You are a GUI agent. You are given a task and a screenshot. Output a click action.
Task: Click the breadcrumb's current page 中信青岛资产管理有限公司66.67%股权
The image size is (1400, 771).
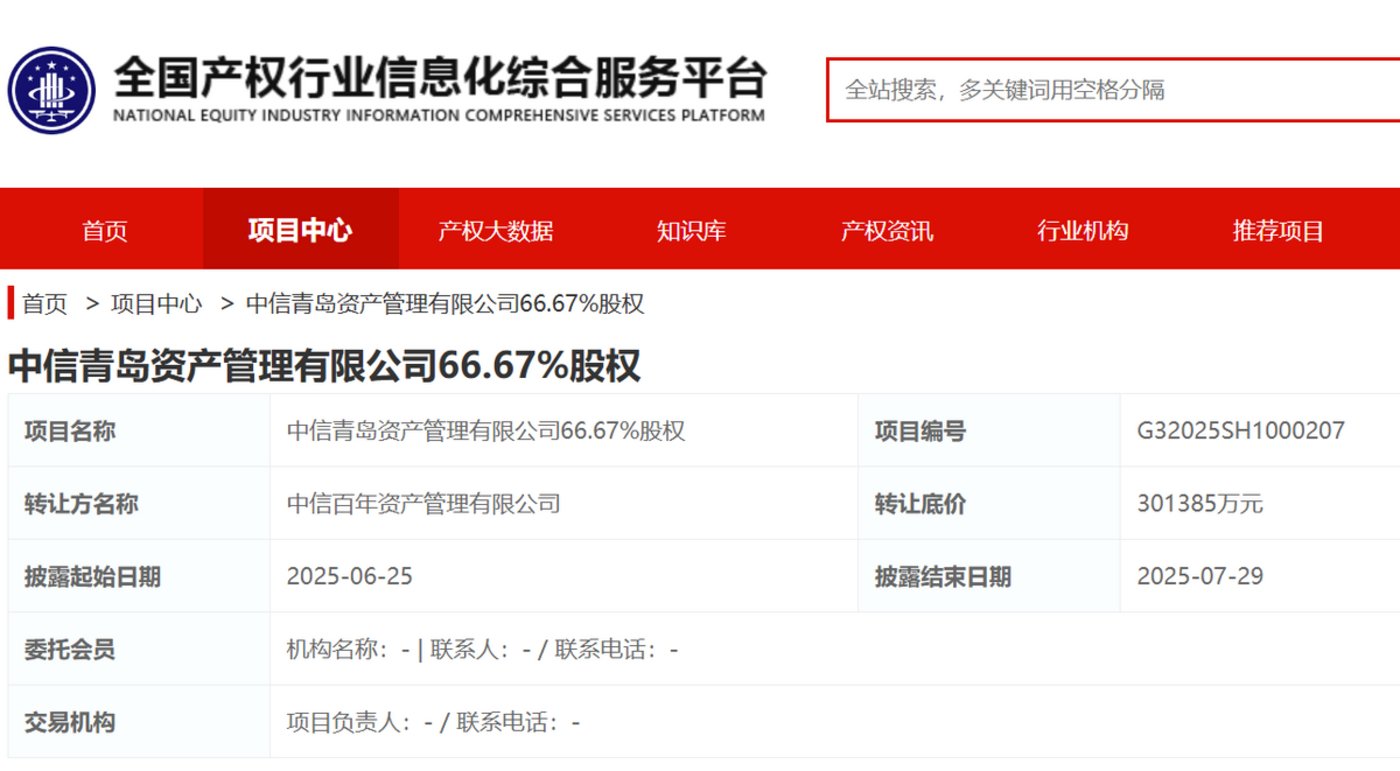[x=445, y=304]
